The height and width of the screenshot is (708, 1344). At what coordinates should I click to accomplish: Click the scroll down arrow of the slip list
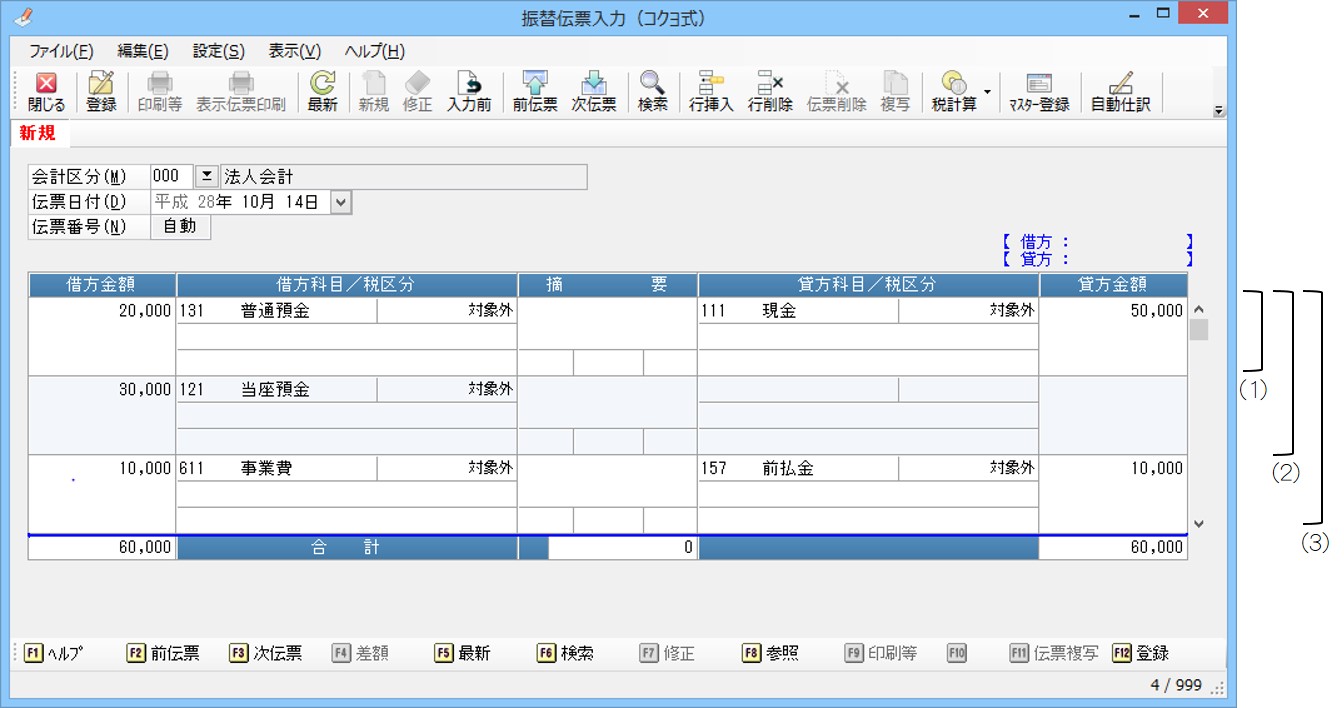coord(1199,523)
